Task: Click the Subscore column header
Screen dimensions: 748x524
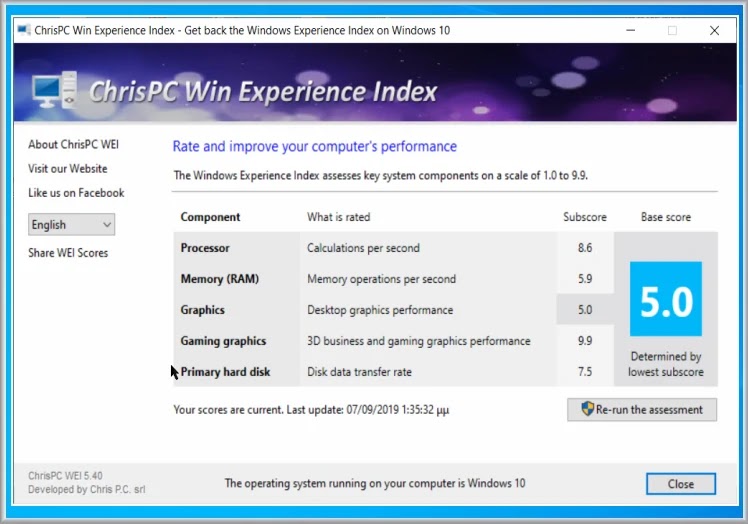Action: tap(585, 217)
